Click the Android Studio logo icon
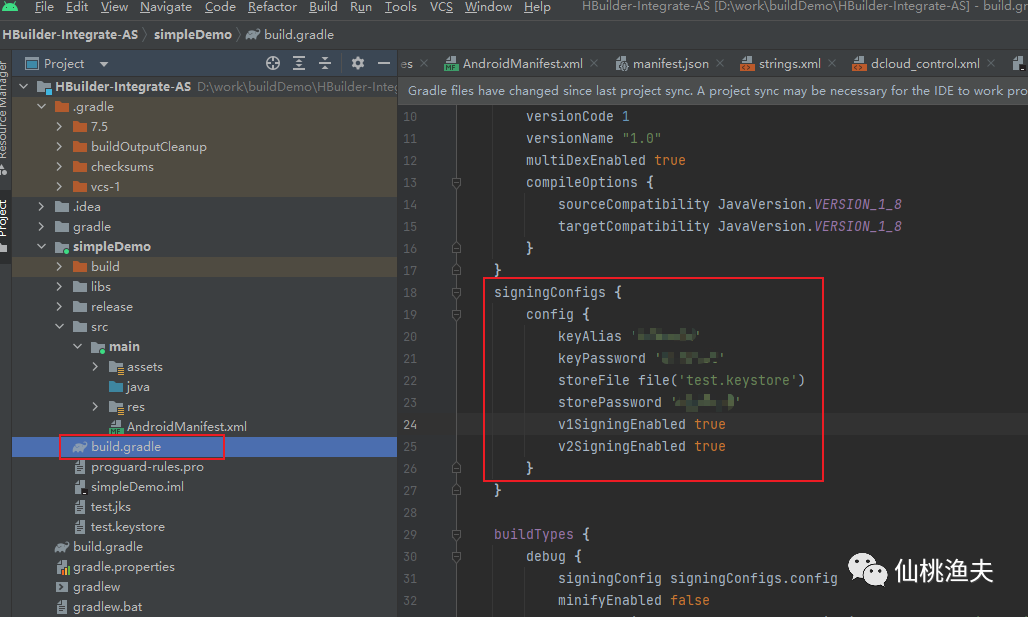The height and width of the screenshot is (617, 1028). [x=10, y=7]
